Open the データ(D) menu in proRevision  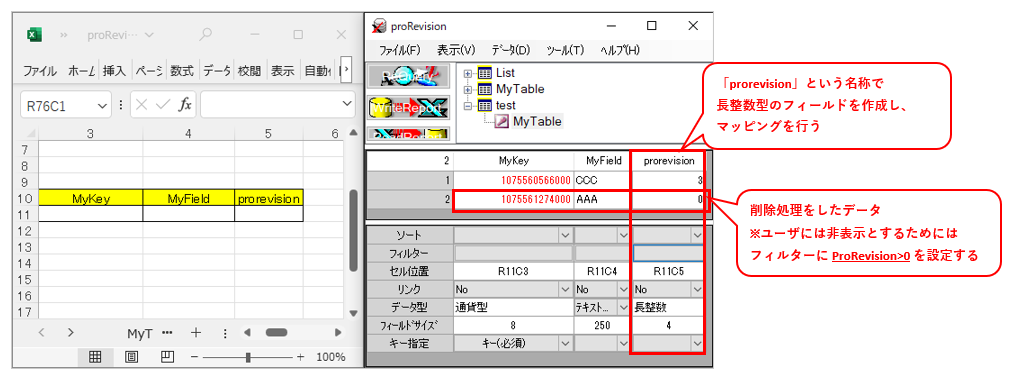click(510, 50)
